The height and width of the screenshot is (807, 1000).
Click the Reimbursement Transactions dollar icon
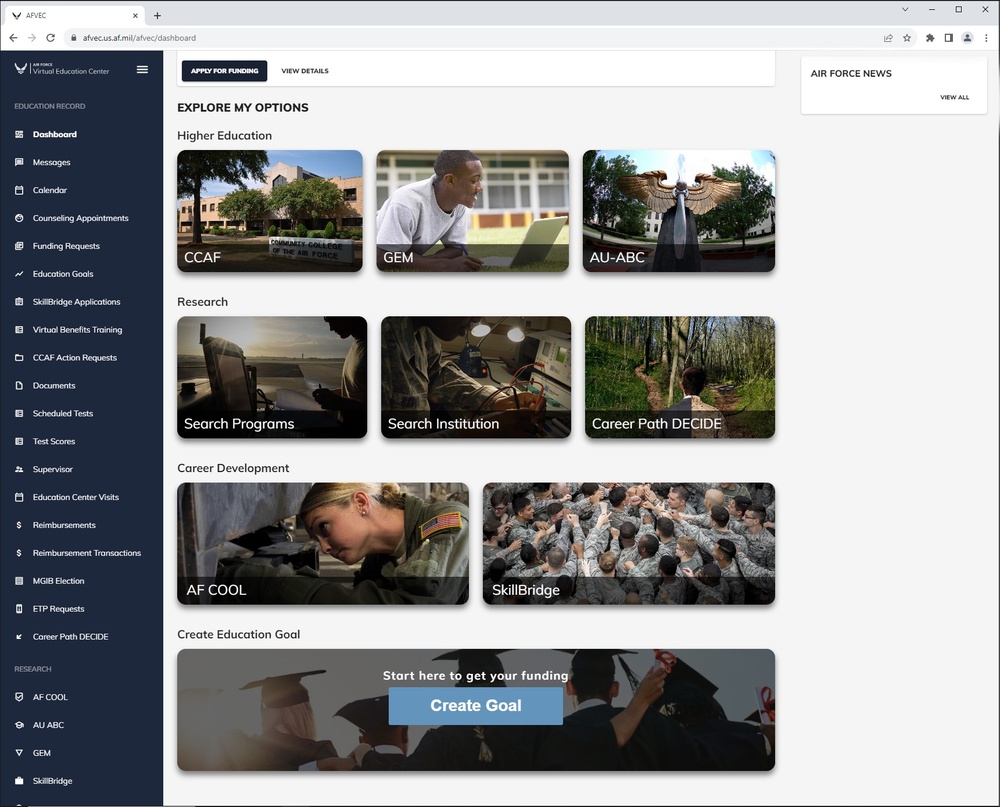click(19, 553)
